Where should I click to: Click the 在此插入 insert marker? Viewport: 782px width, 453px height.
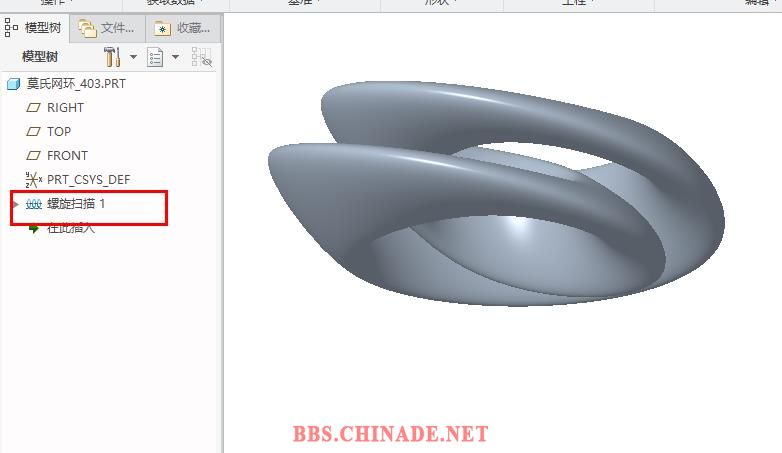[x=70, y=228]
